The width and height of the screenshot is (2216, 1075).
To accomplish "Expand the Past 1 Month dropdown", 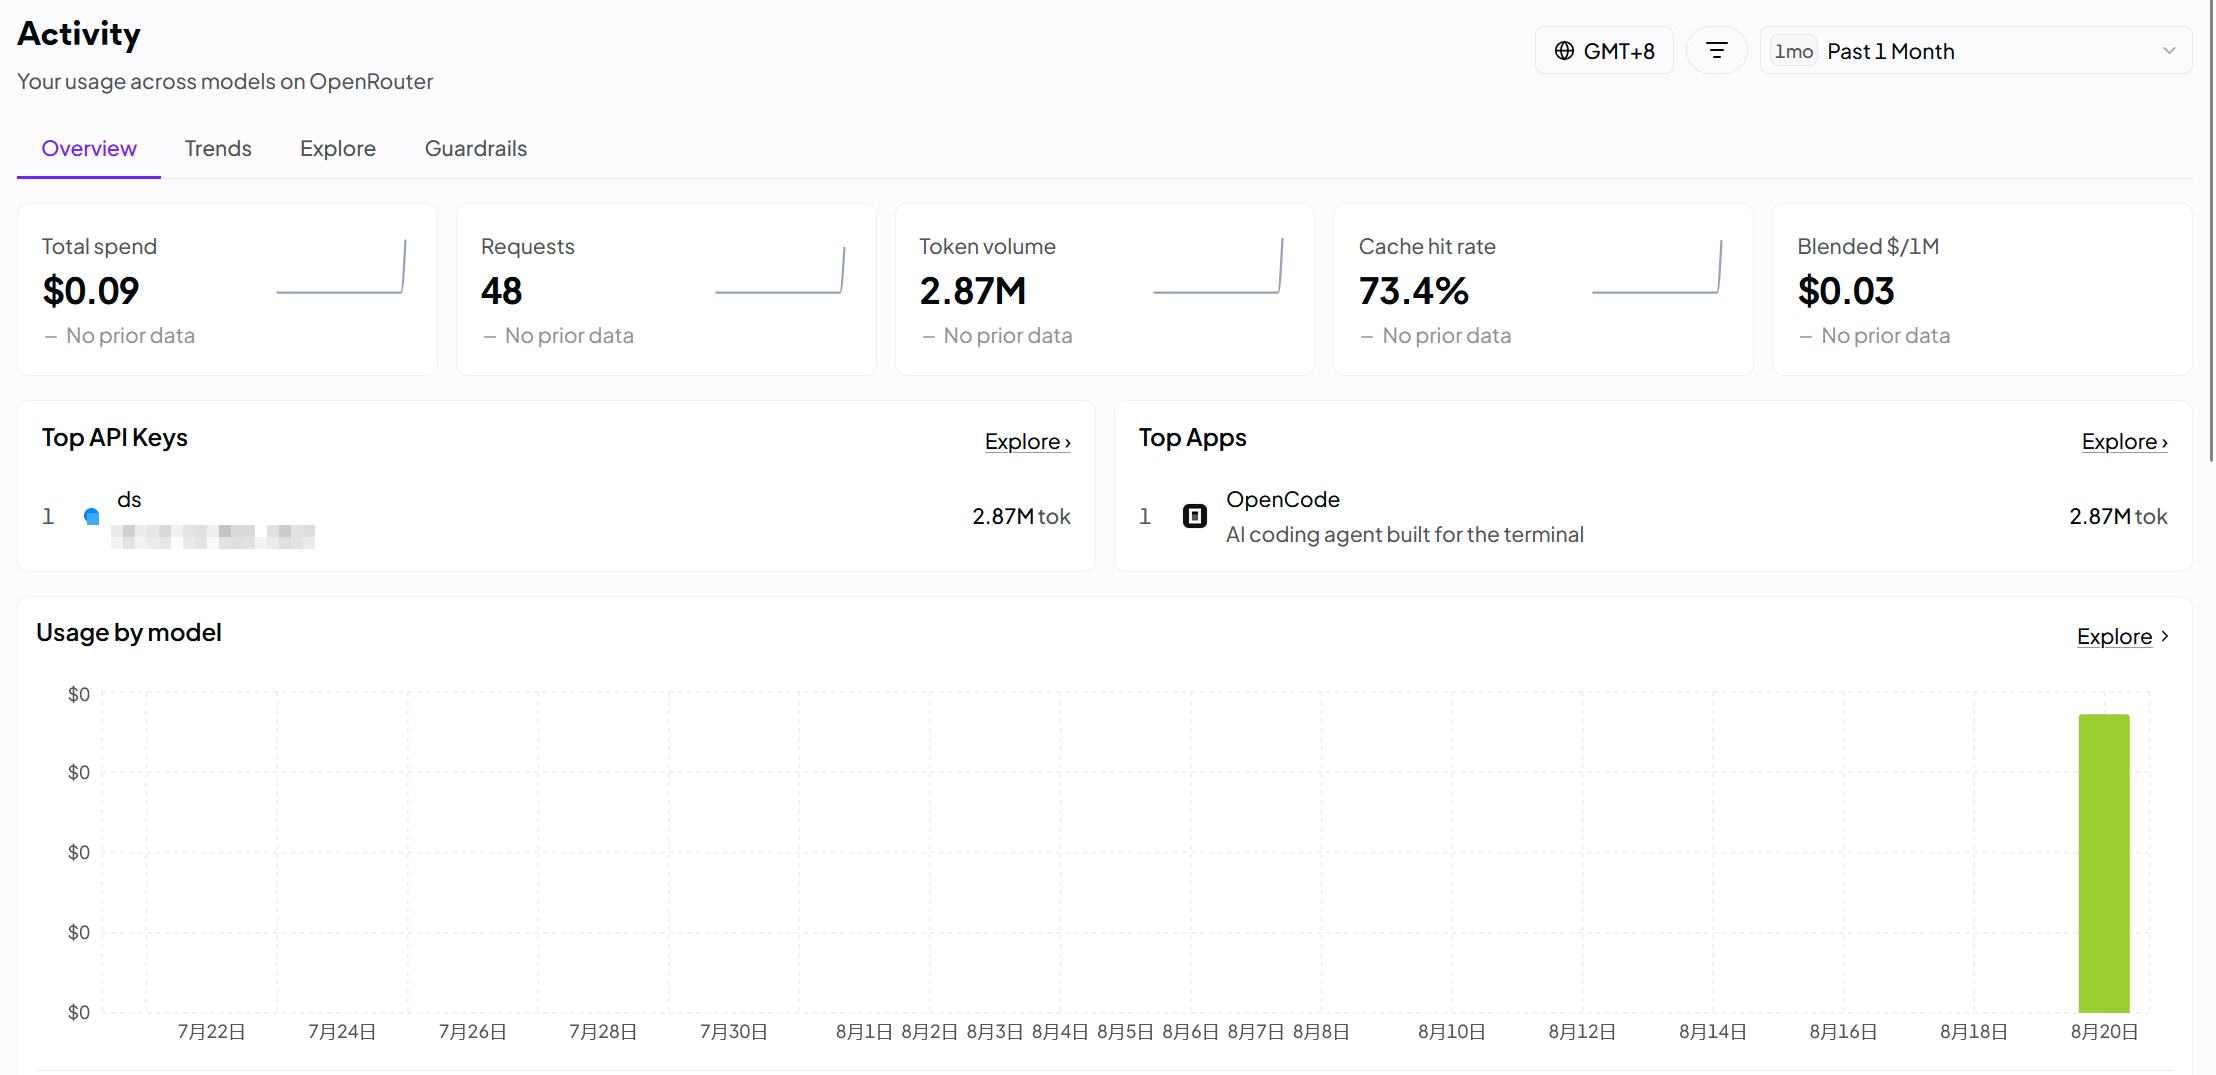I will (1976, 51).
